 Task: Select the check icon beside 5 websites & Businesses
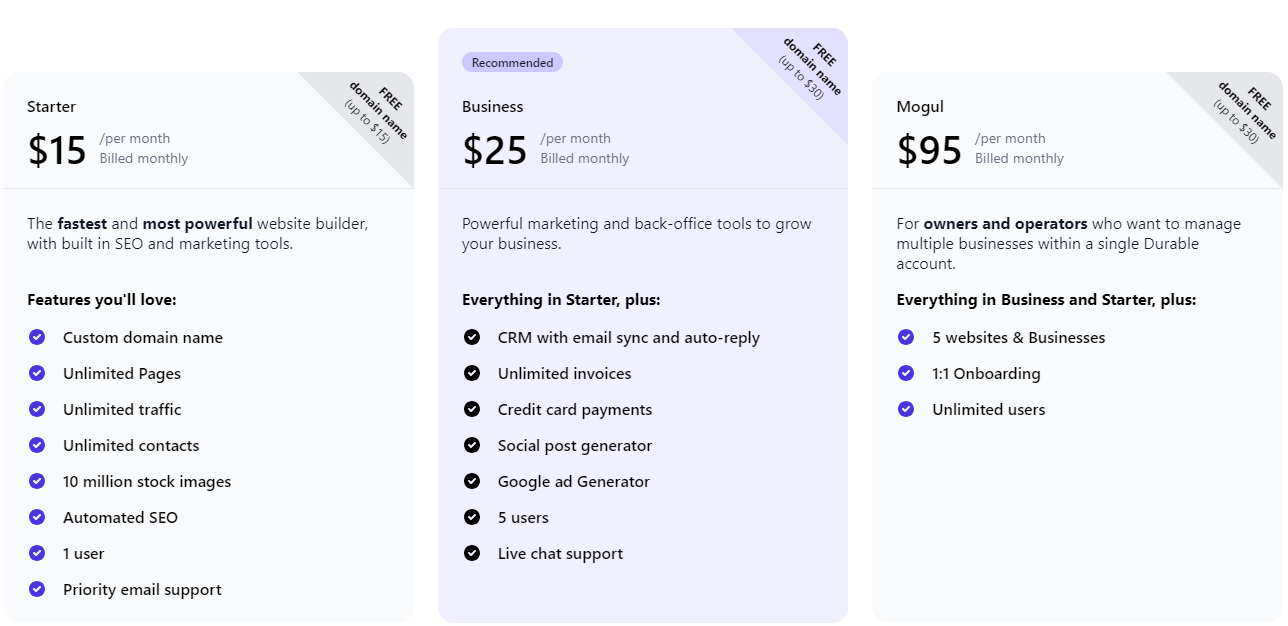pos(906,337)
